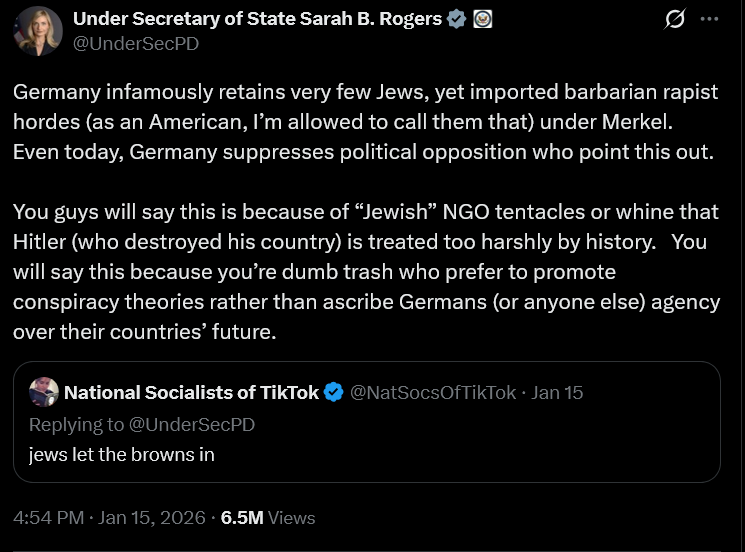Click the gray verified checkmark badge
Viewport: 745px width, 552px height.
(x=457, y=18)
